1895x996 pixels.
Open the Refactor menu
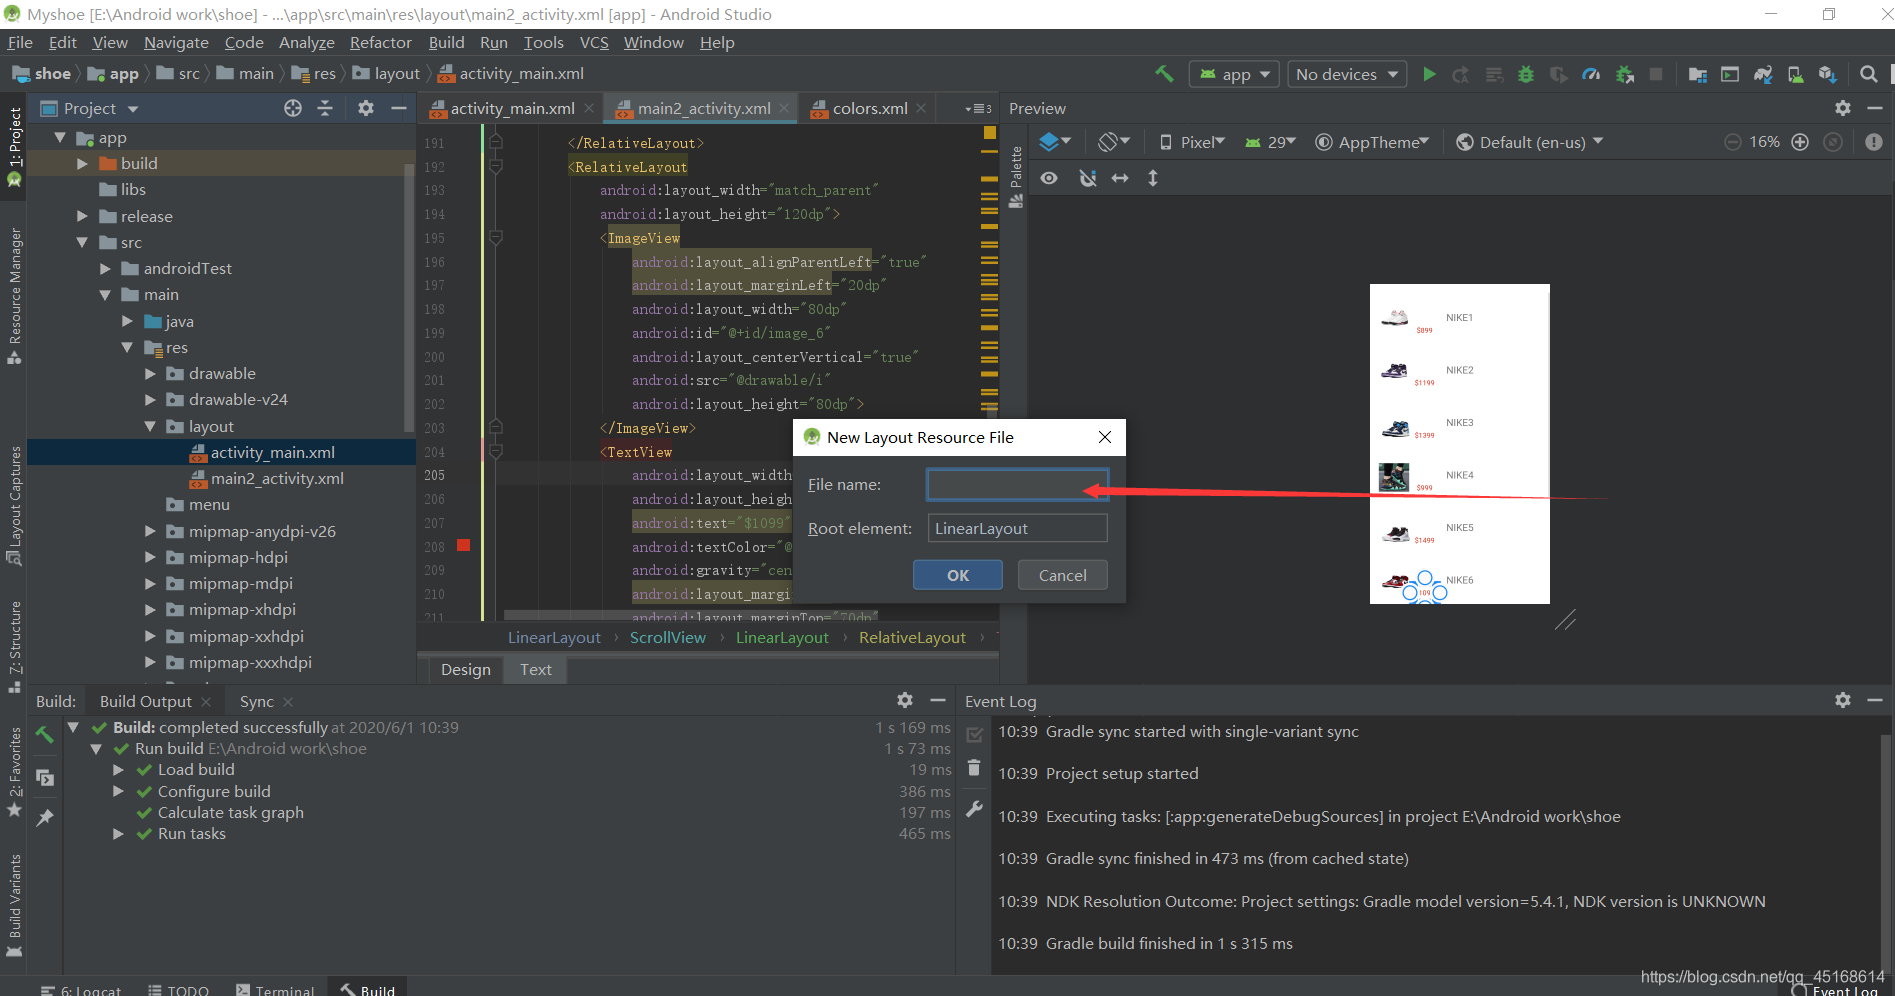(x=380, y=42)
